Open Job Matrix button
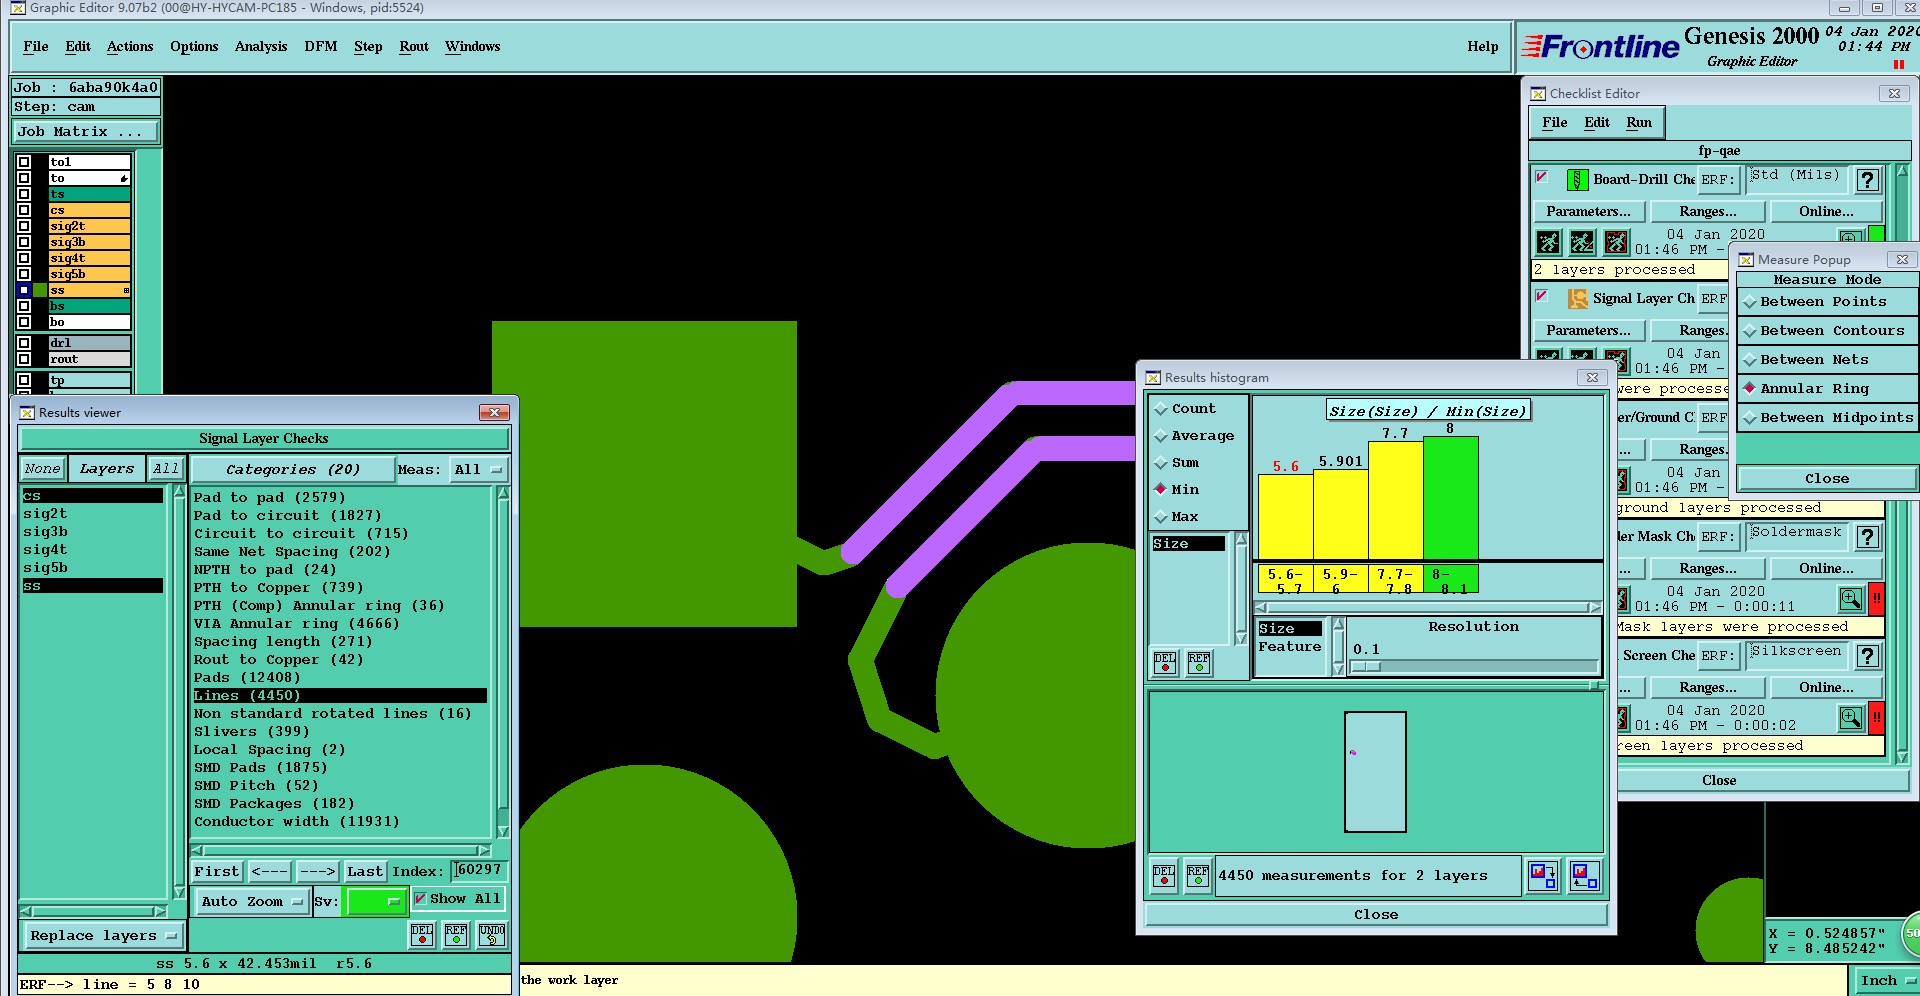1920x996 pixels. tap(86, 132)
